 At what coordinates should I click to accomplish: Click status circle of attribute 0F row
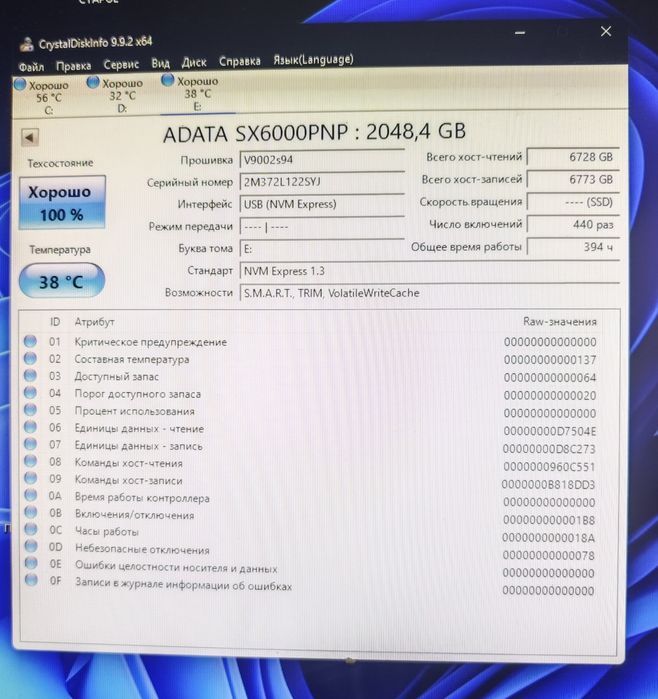pyautogui.click(x=31, y=580)
